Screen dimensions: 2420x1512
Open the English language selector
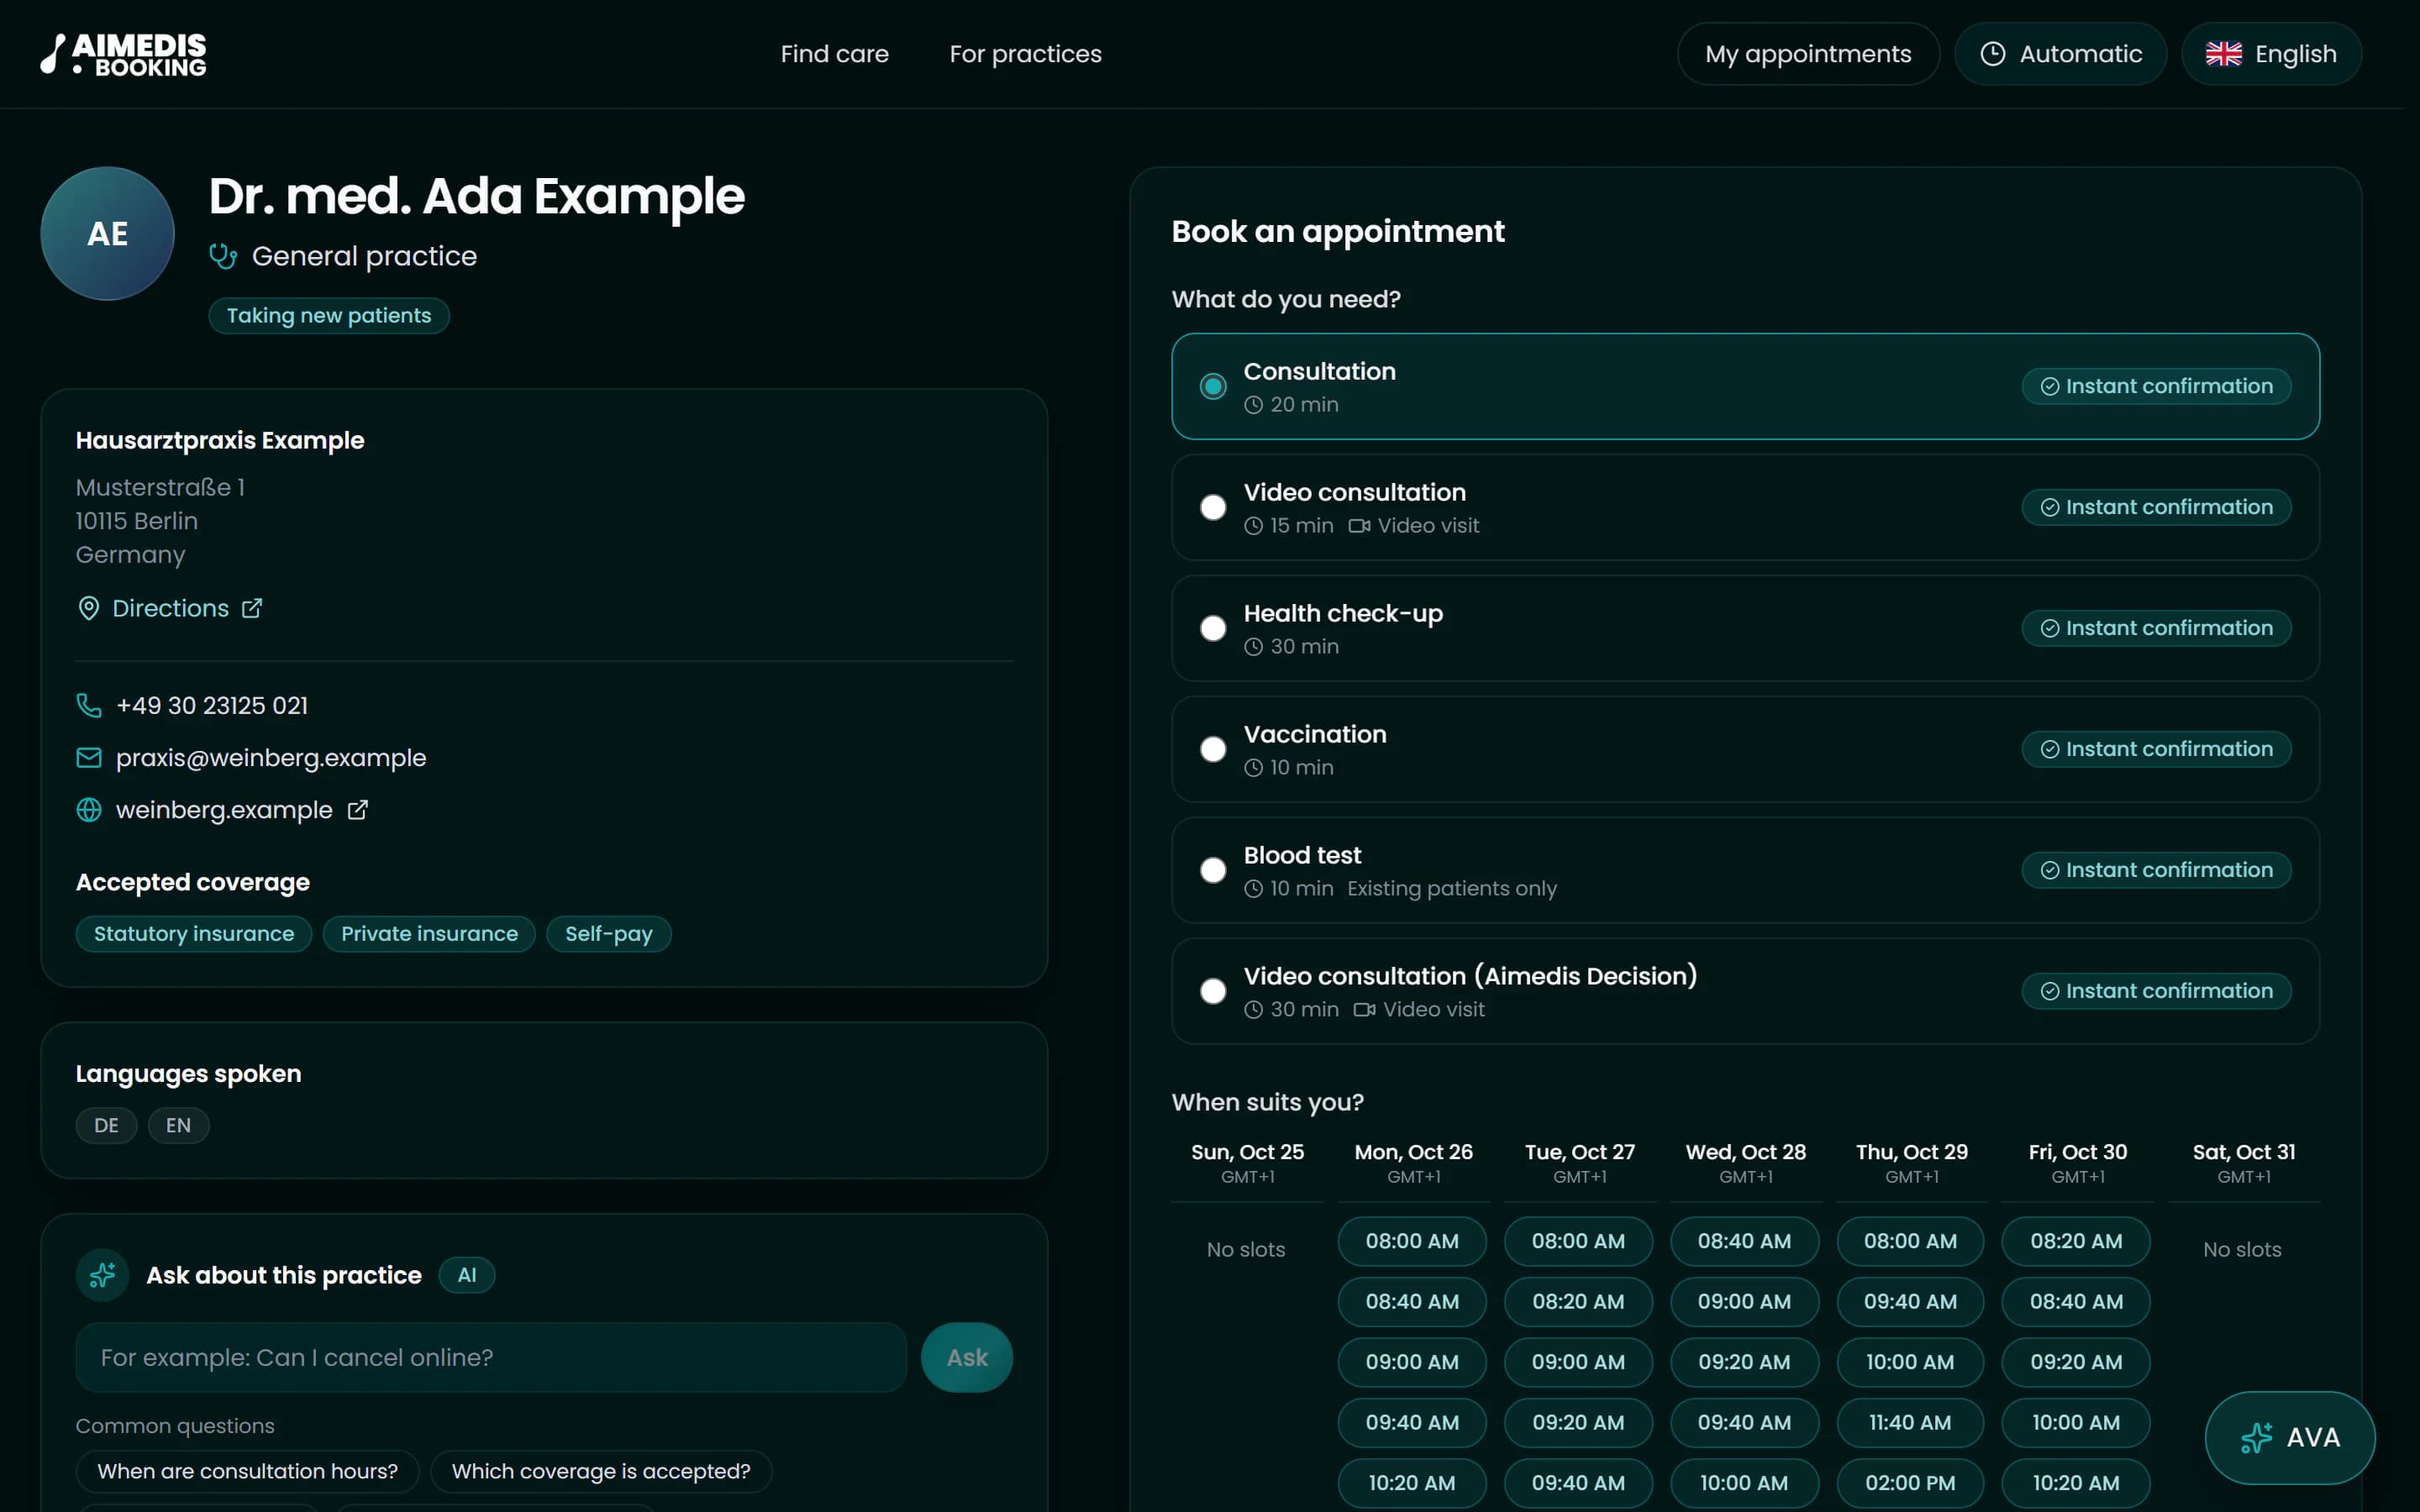[2271, 54]
